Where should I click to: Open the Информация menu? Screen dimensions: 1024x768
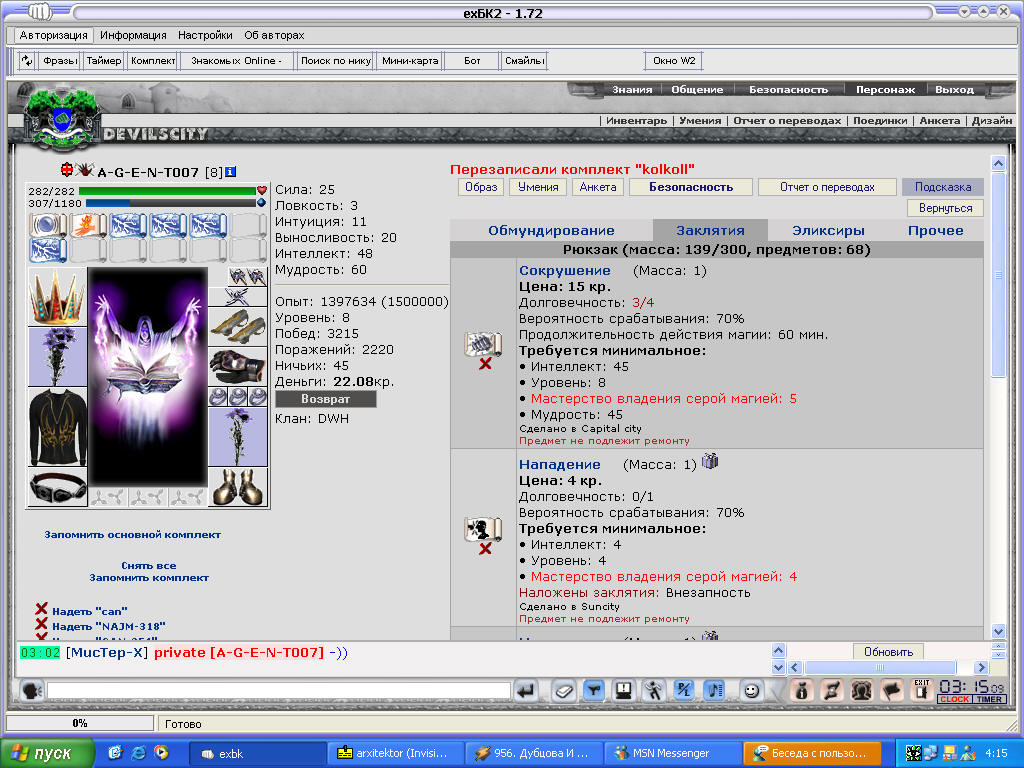tap(133, 35)
